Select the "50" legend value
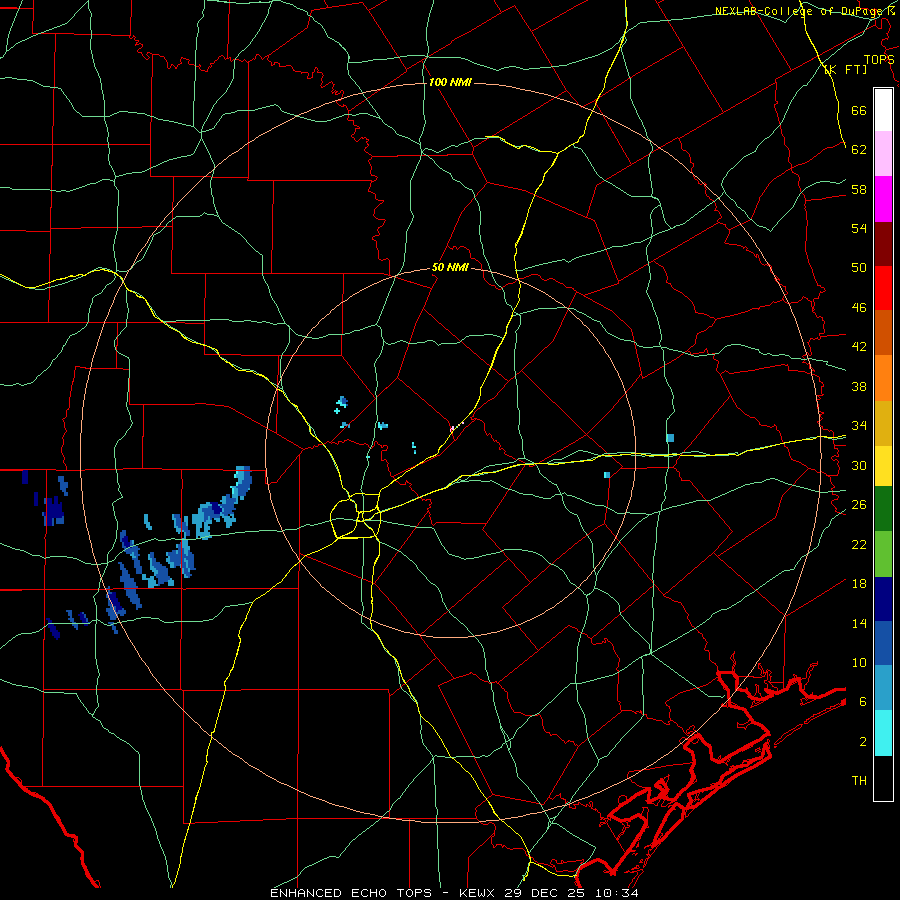Image resolution: width=900 pixels, height=900 pixels. point(859,268)
